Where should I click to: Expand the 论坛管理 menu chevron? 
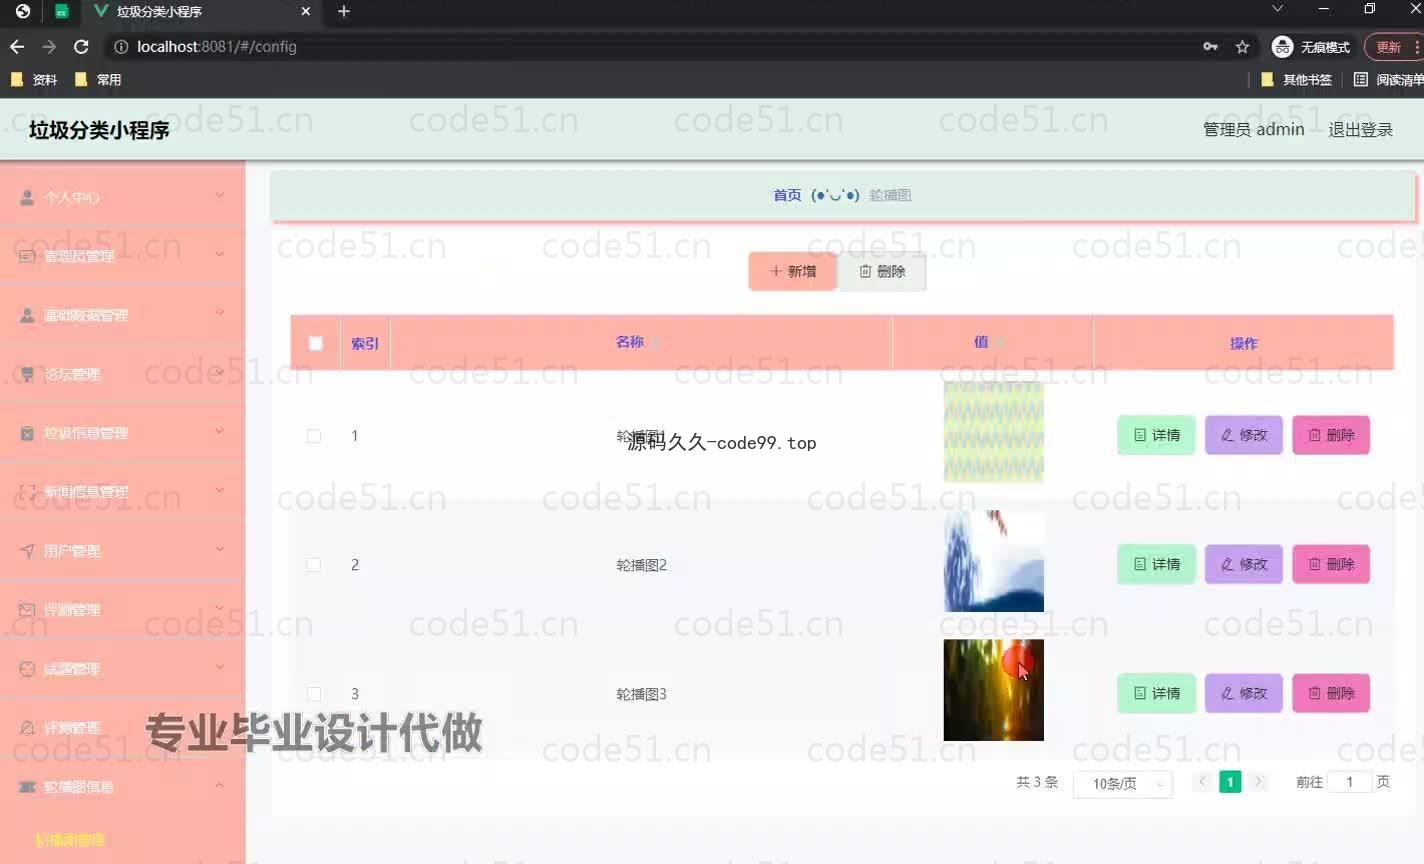[x=220, y=373]
